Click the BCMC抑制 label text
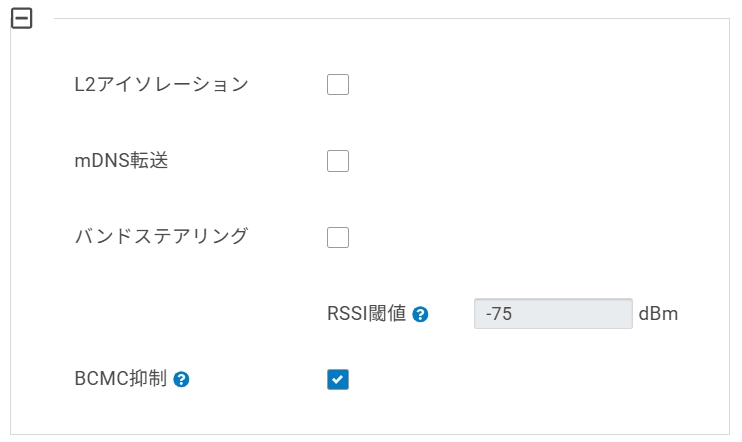This screenshot has height=442, width=742. tap(120, 379)
